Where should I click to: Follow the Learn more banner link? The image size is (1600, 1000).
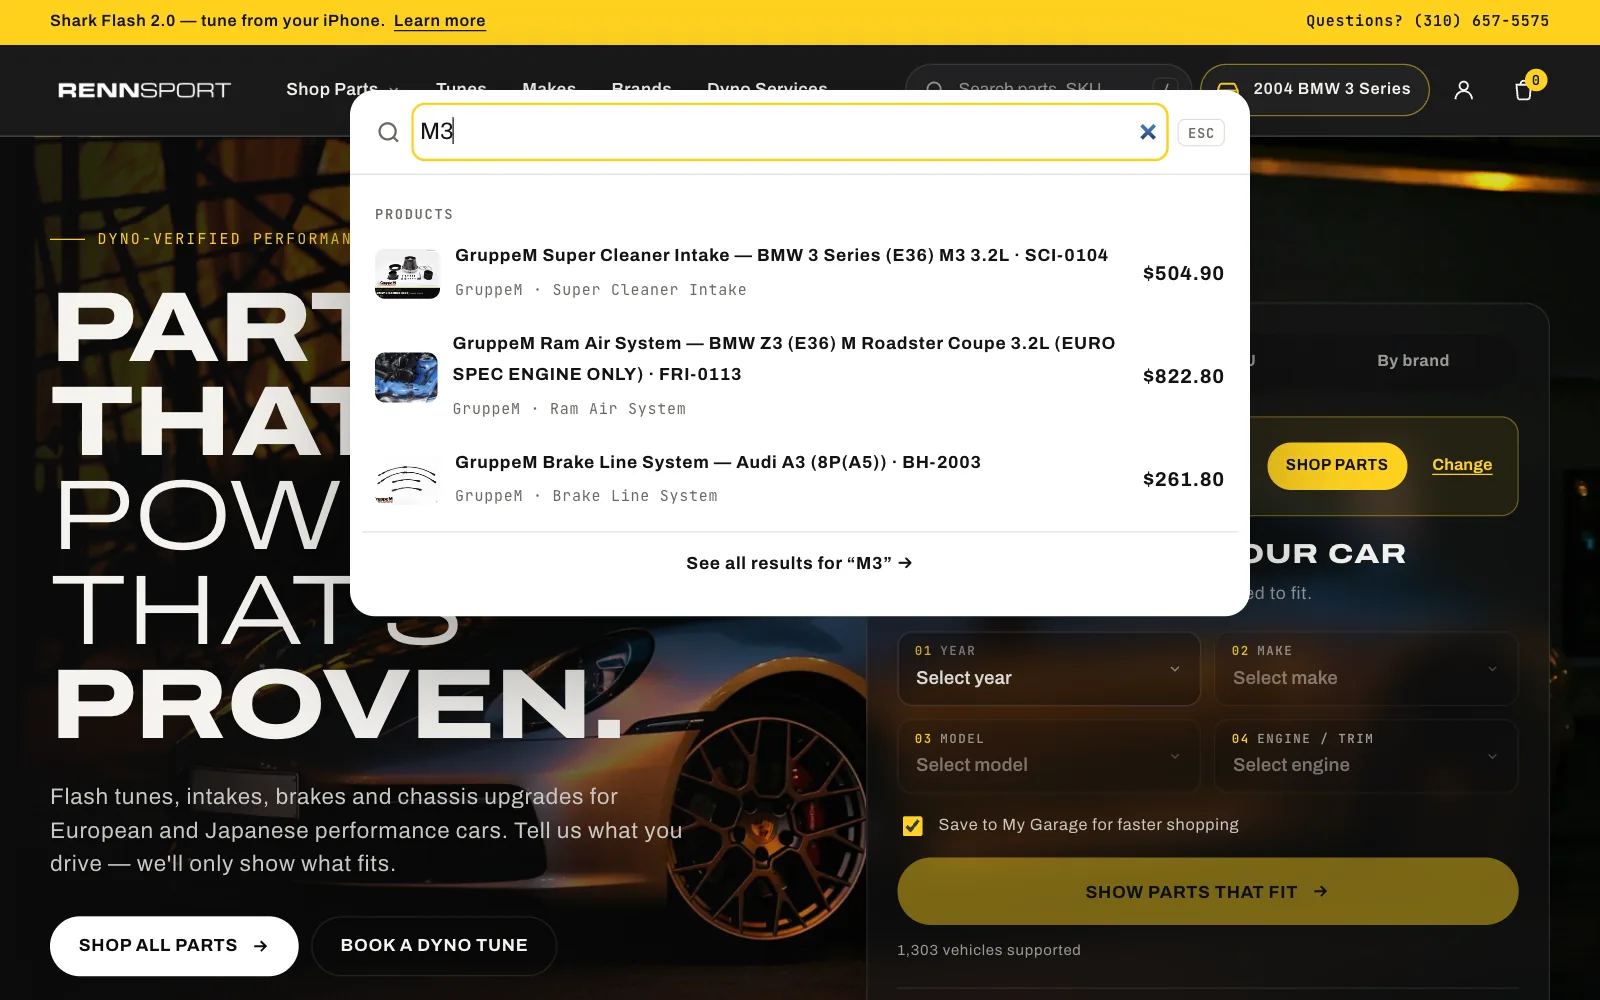[x=439, y=21]
